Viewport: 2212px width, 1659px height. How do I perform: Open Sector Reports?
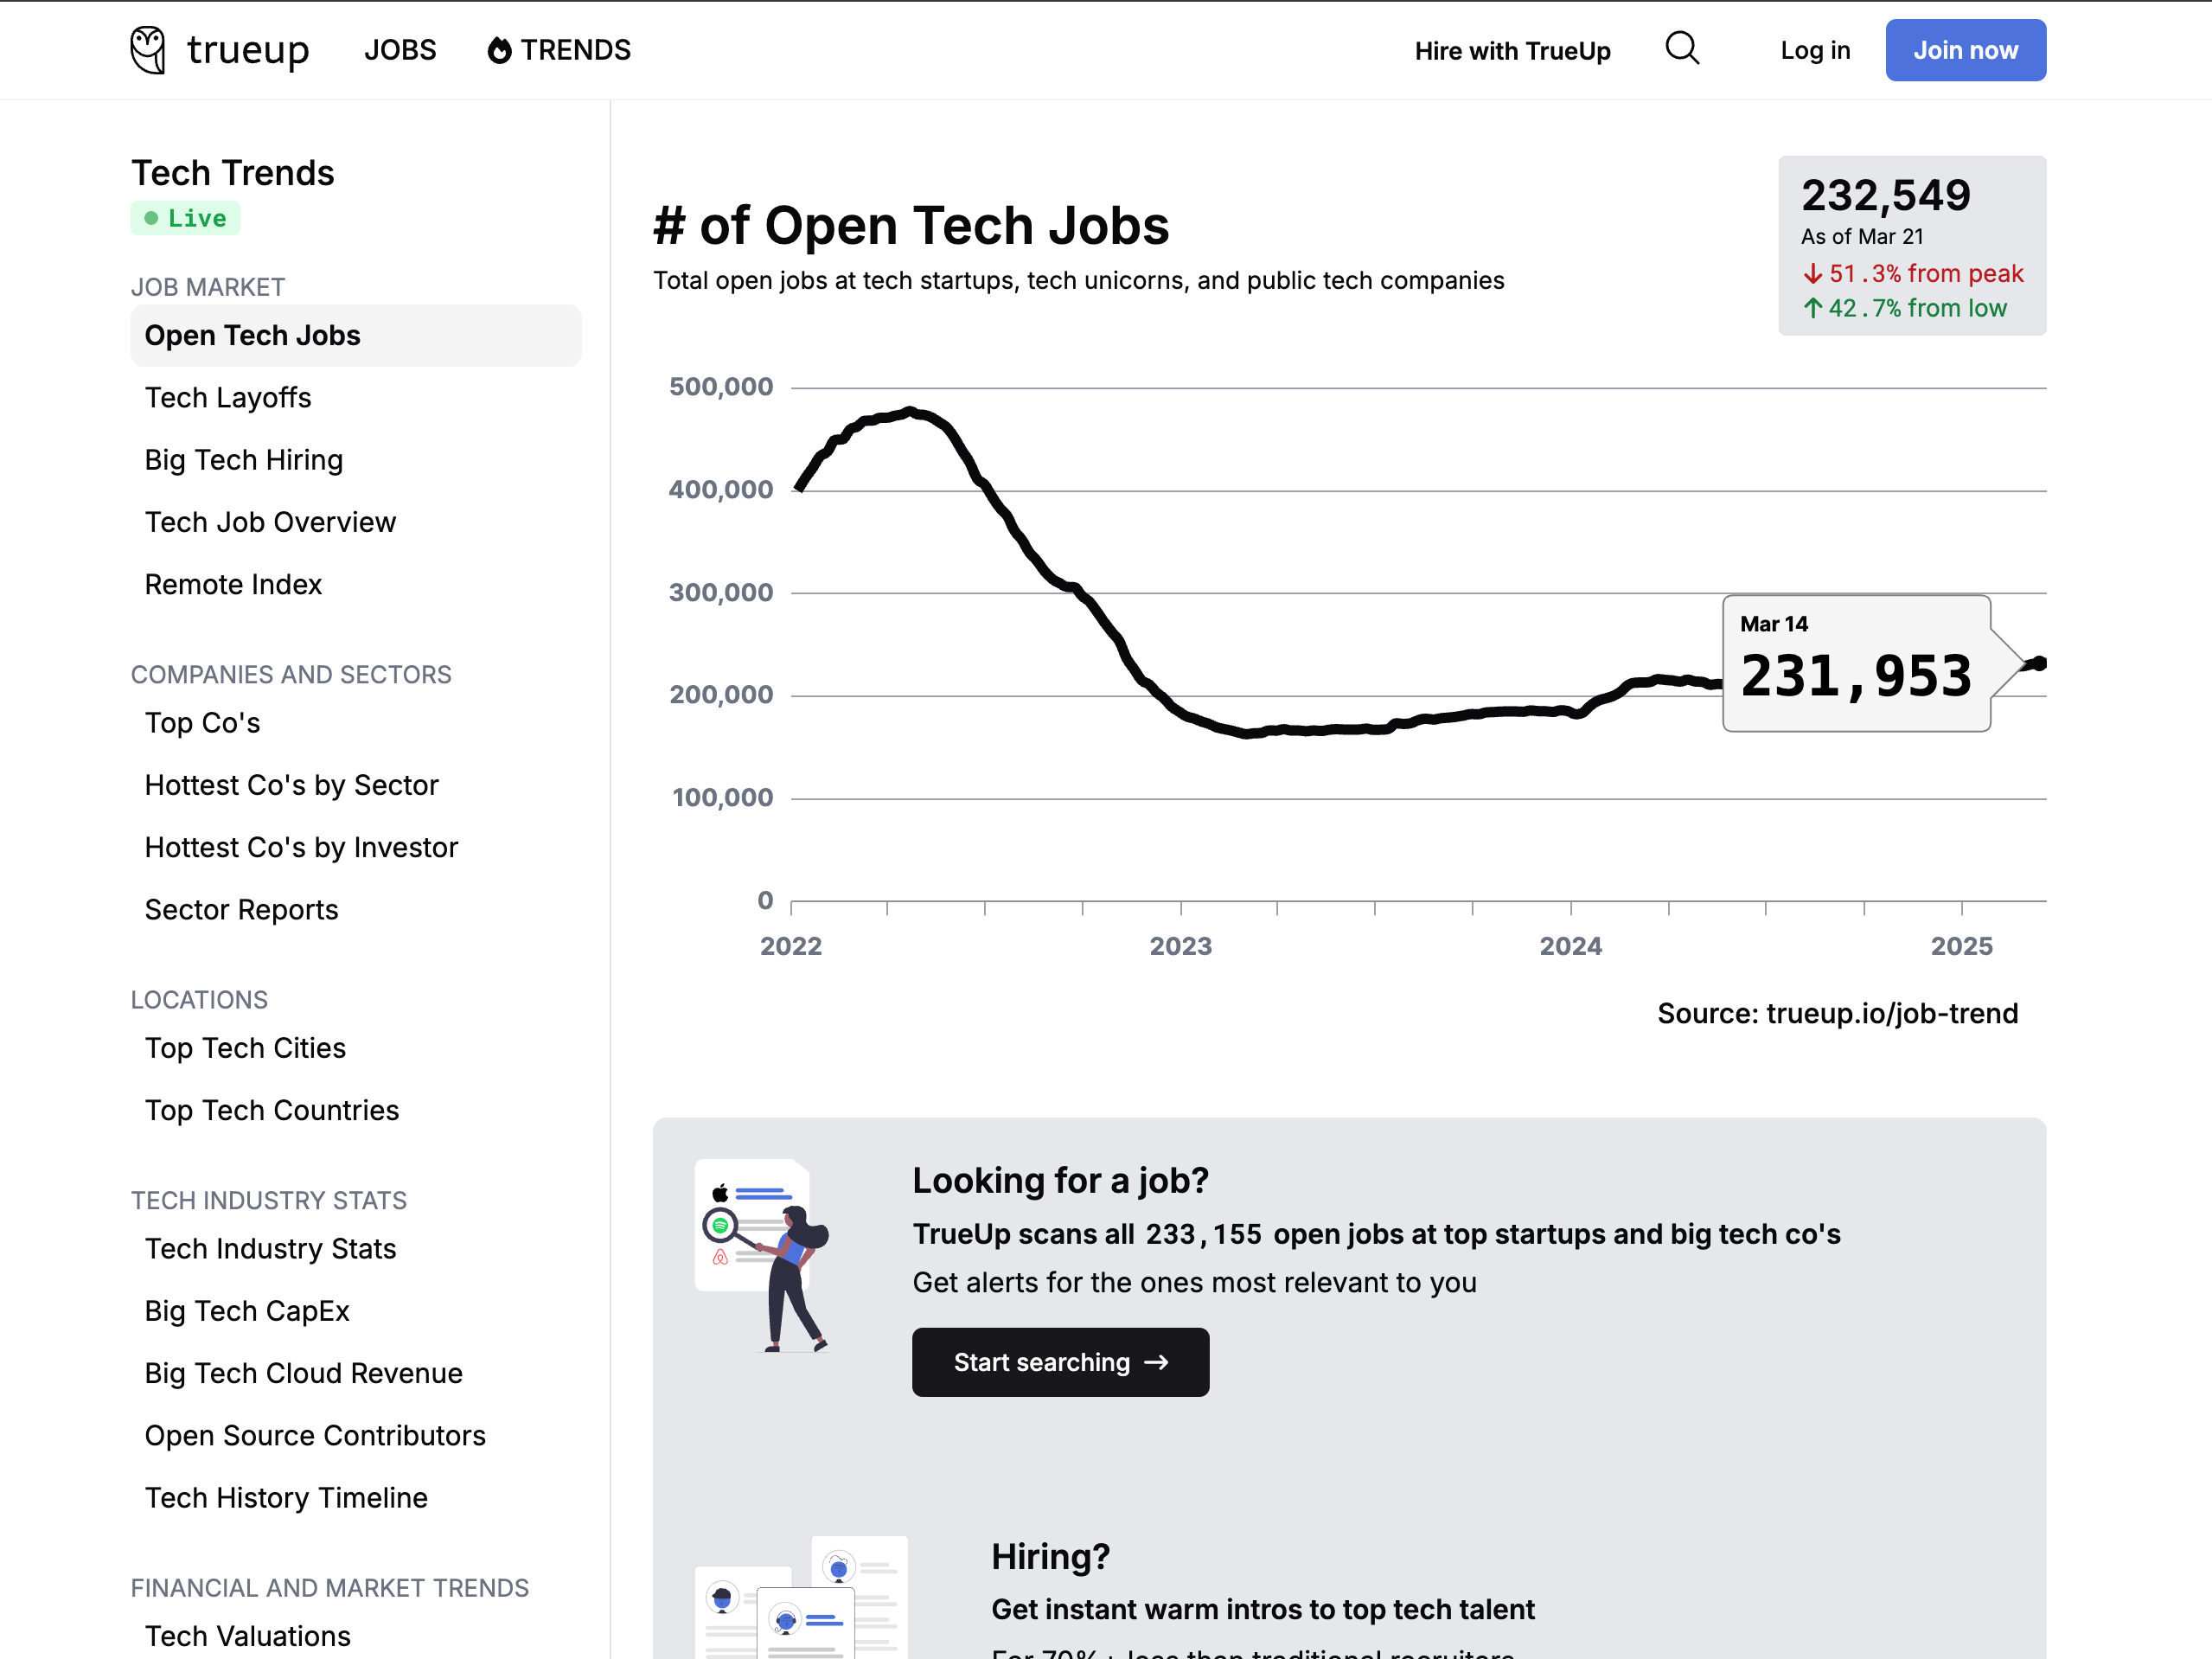coord(241,909)
